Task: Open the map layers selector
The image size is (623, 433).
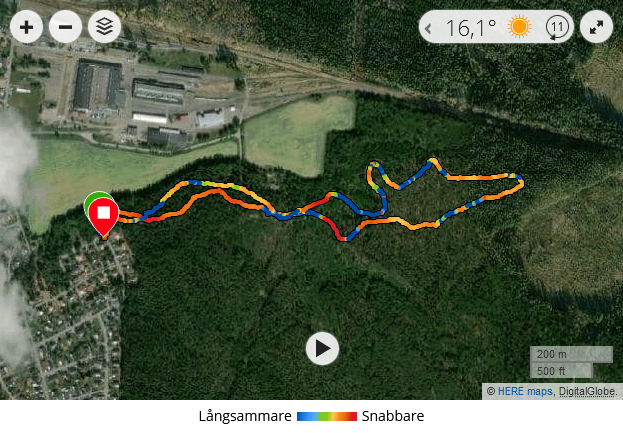Action: (x=104, y=27)
